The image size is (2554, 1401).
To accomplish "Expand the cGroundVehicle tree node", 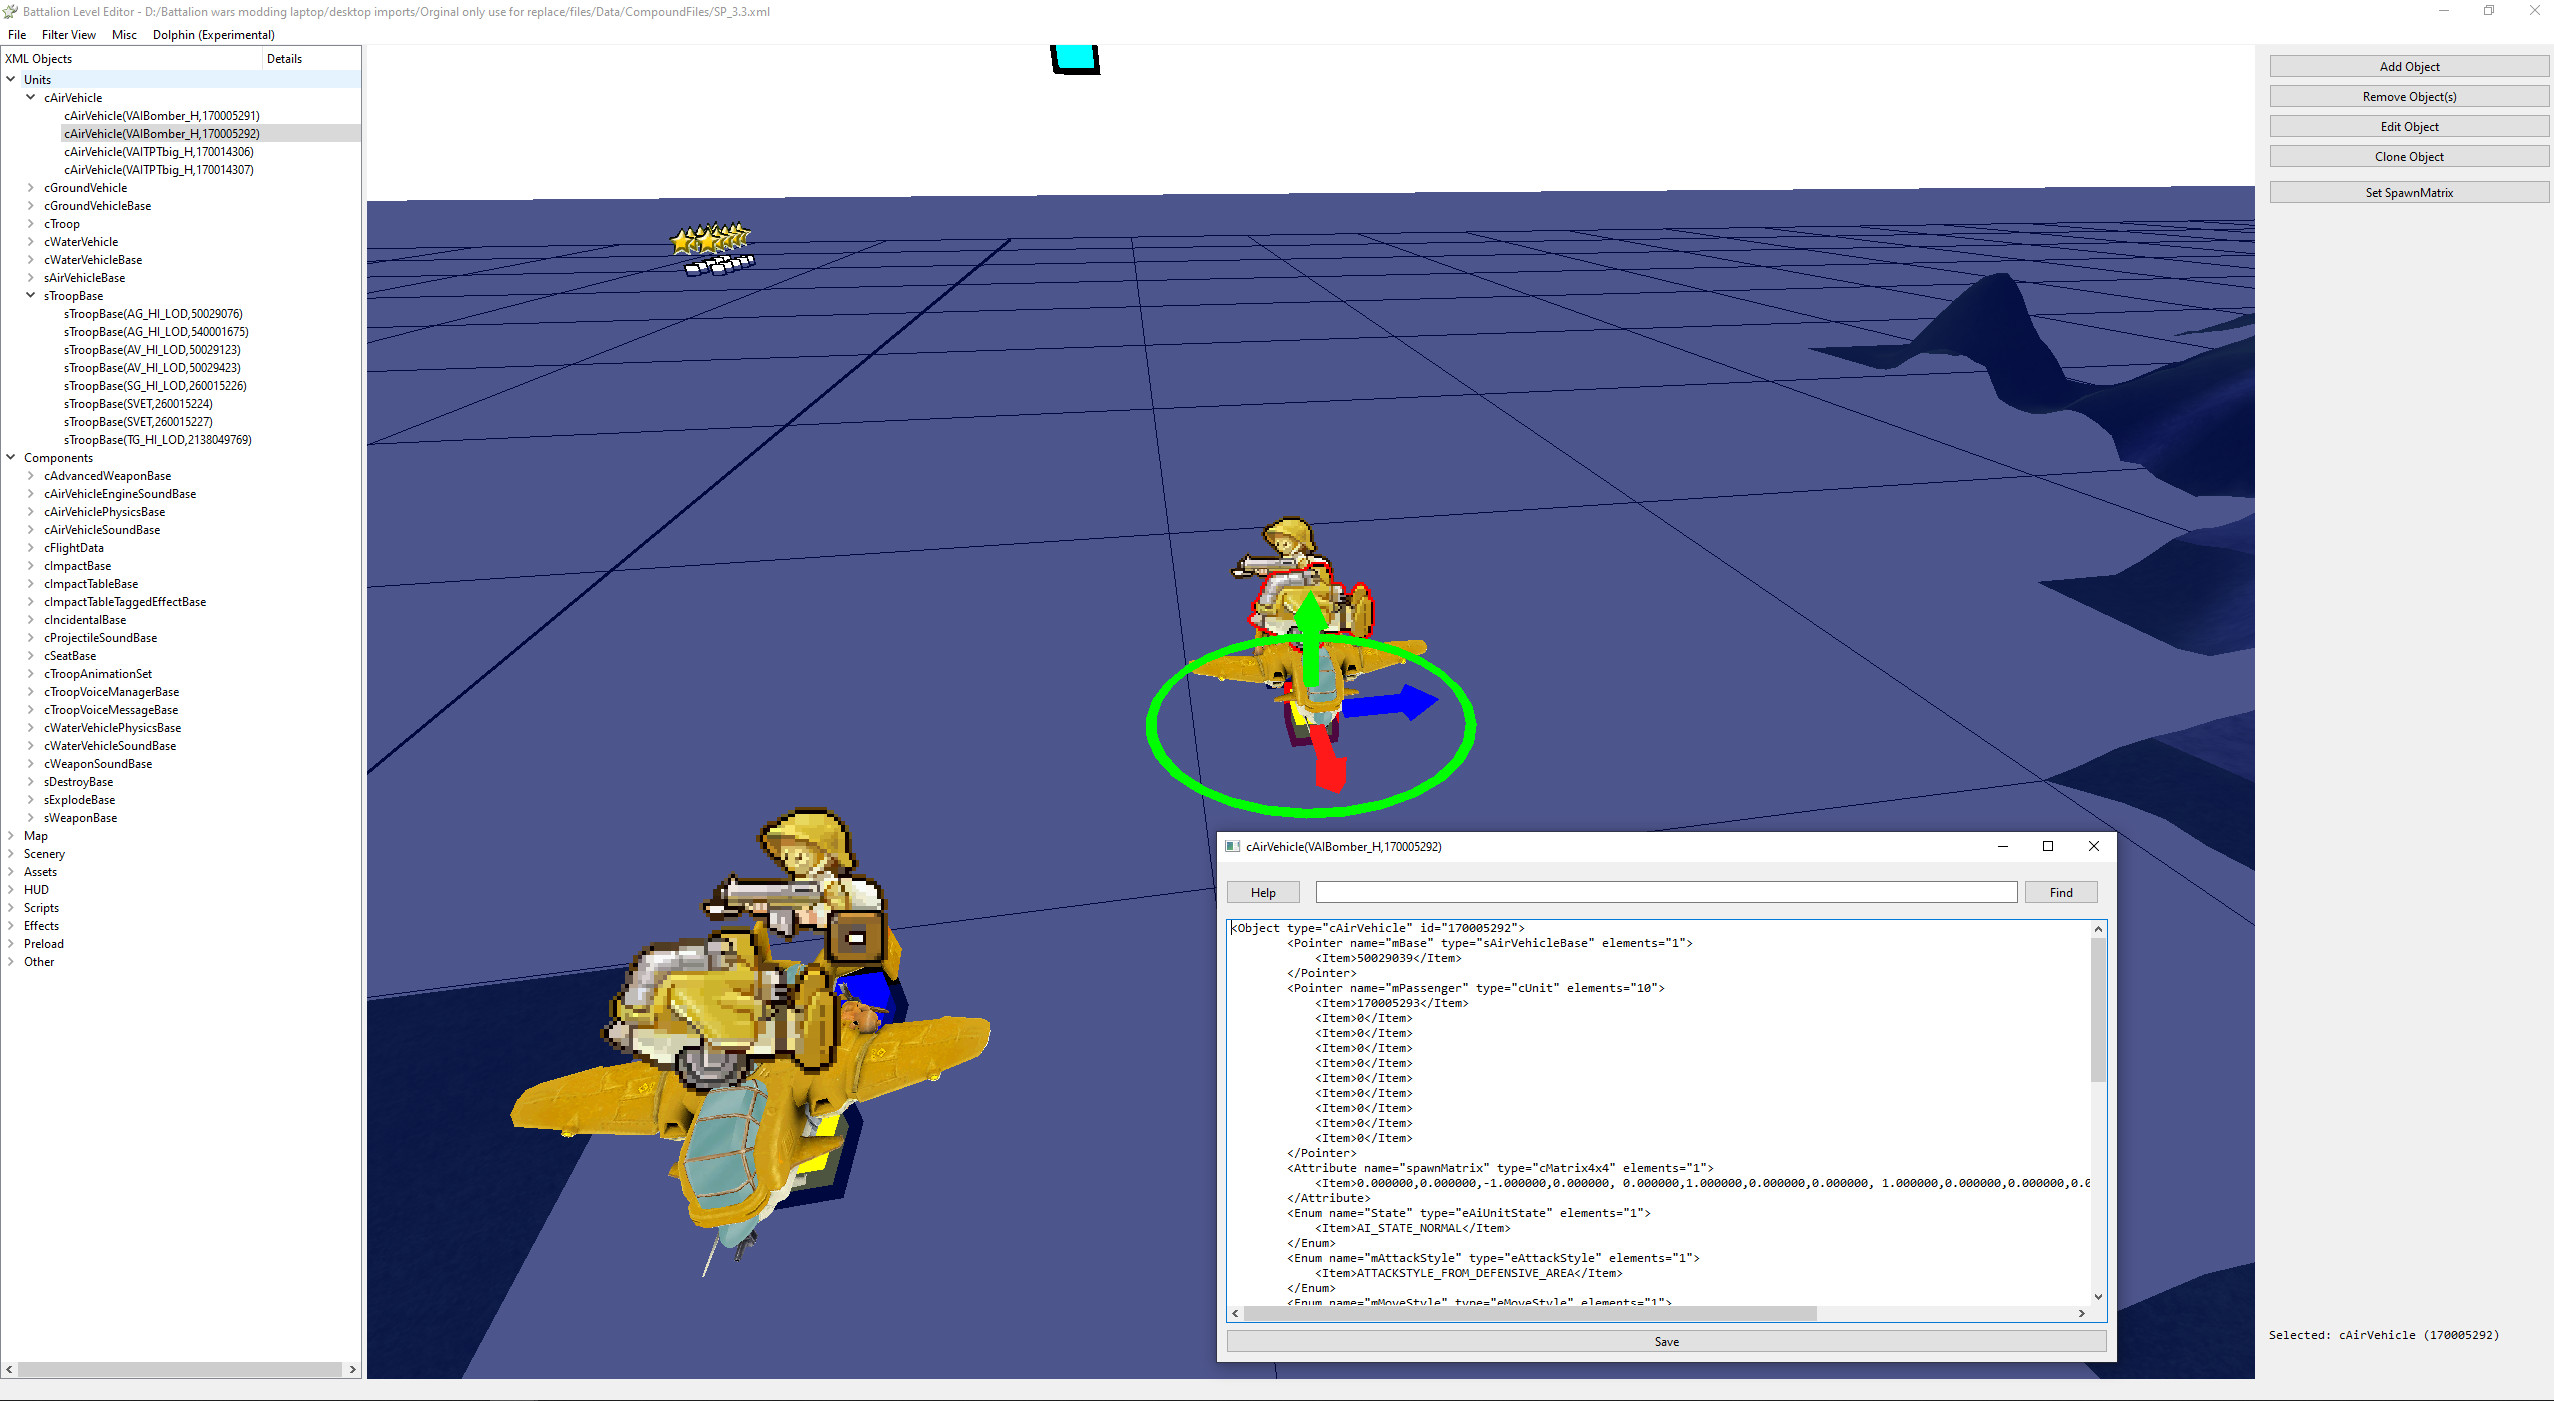I will point(30,187).
